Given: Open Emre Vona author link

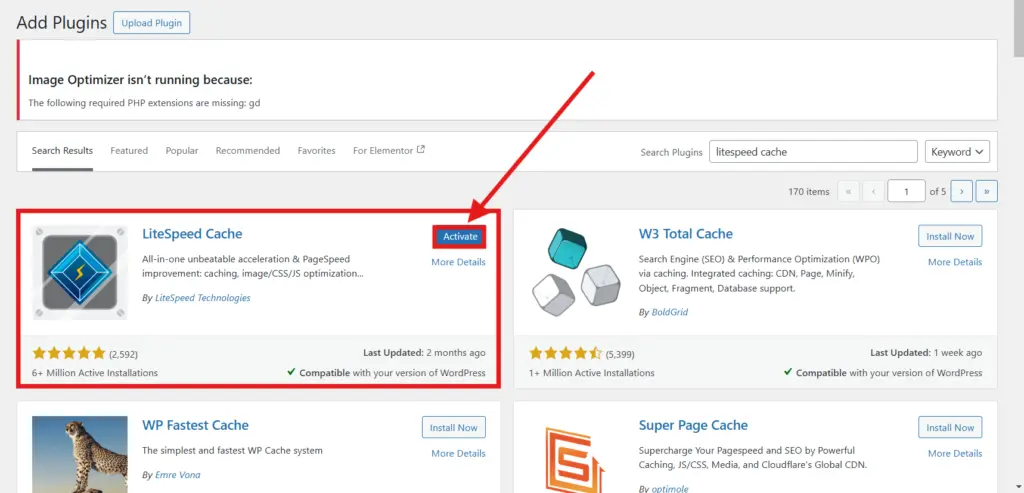Looking at the screenshot, I should coord(178,475).
